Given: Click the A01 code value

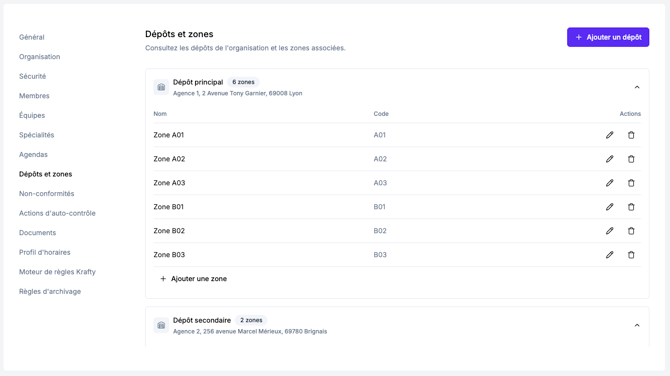Looking at the screenshot, I should point(379,135).
